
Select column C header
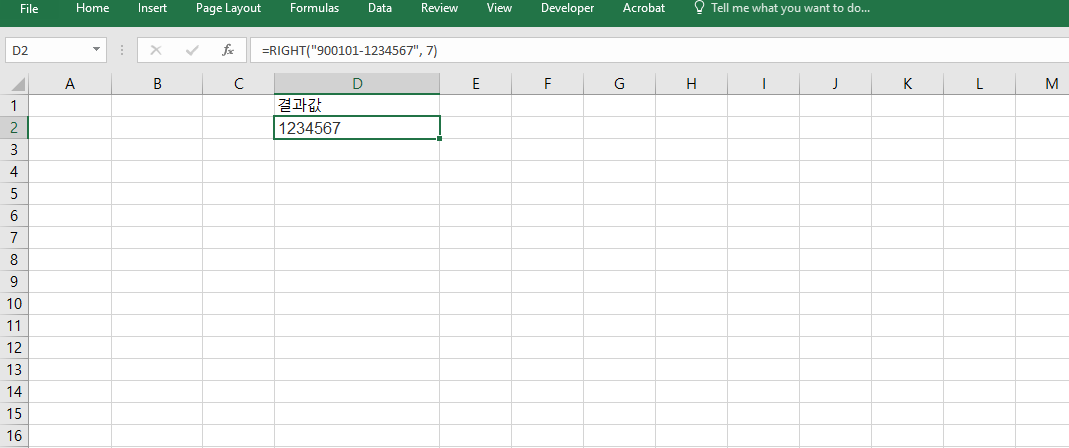click(239, 84)
